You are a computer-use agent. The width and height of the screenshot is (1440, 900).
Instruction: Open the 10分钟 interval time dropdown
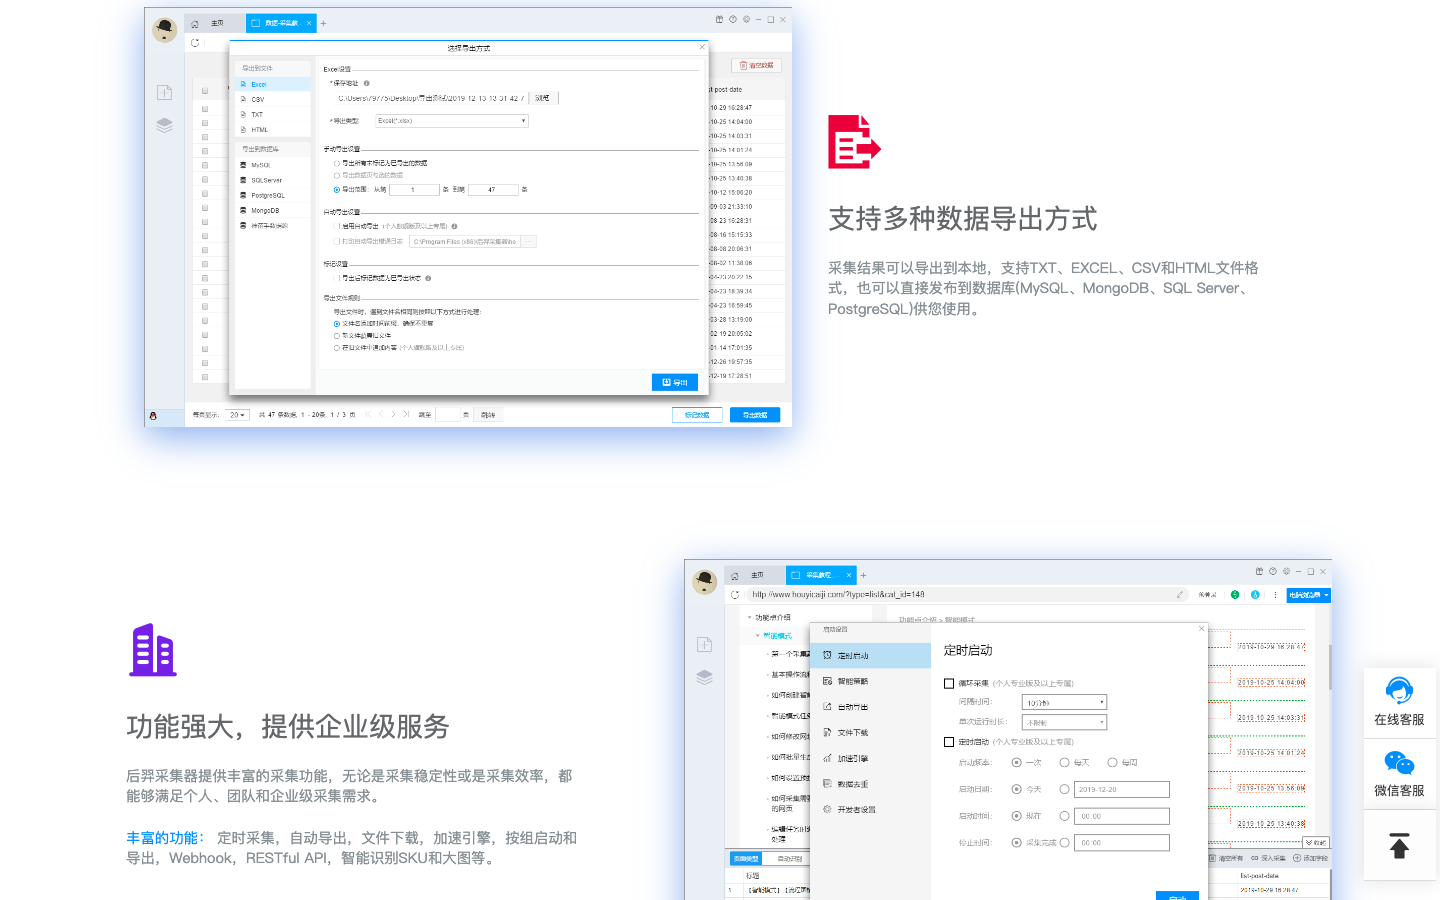1064,703
